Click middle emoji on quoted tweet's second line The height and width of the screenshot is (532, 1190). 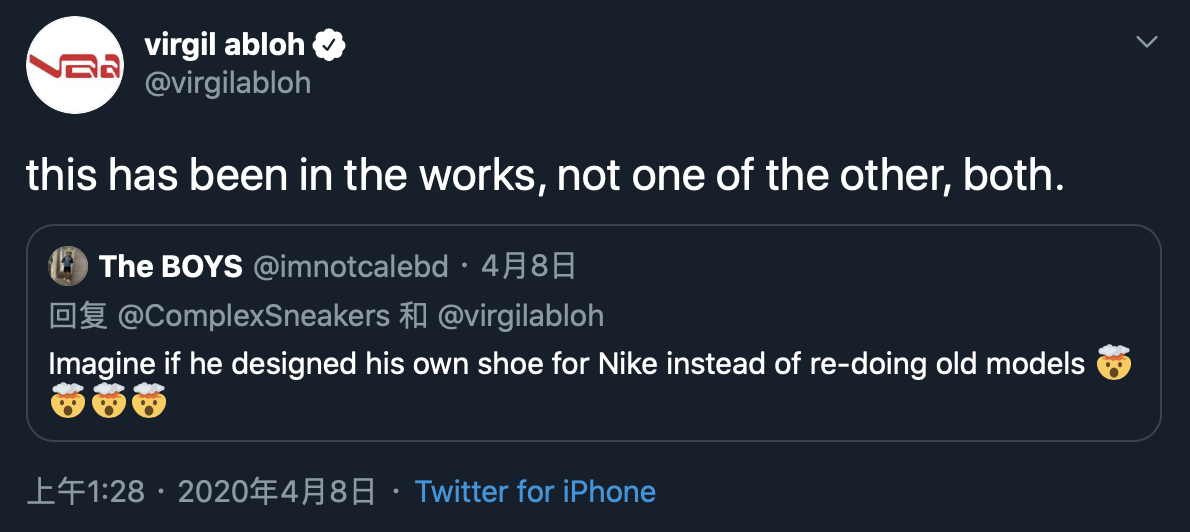[108, 403]
